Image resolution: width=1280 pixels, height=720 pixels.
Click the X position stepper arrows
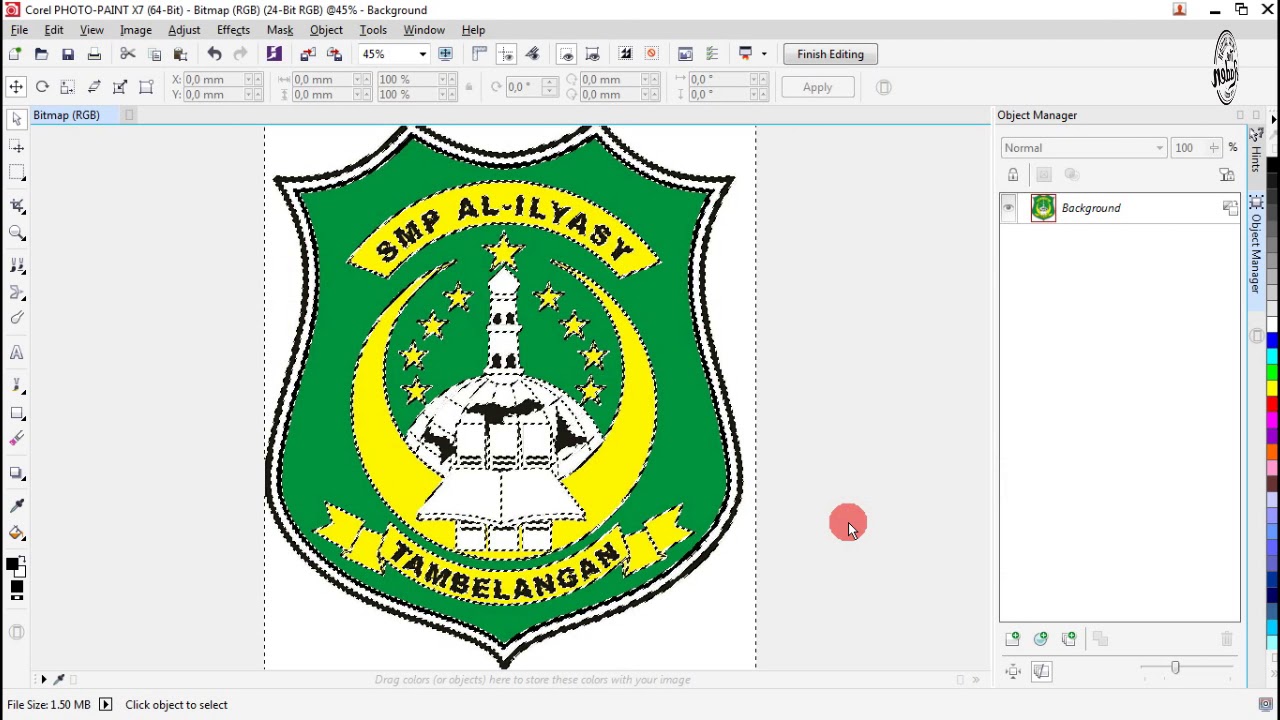(x=253, y=79)
